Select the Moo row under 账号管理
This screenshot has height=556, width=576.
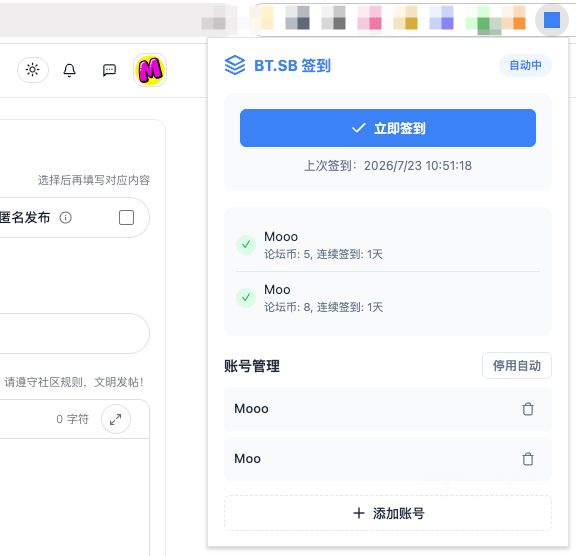coord(388,459)
